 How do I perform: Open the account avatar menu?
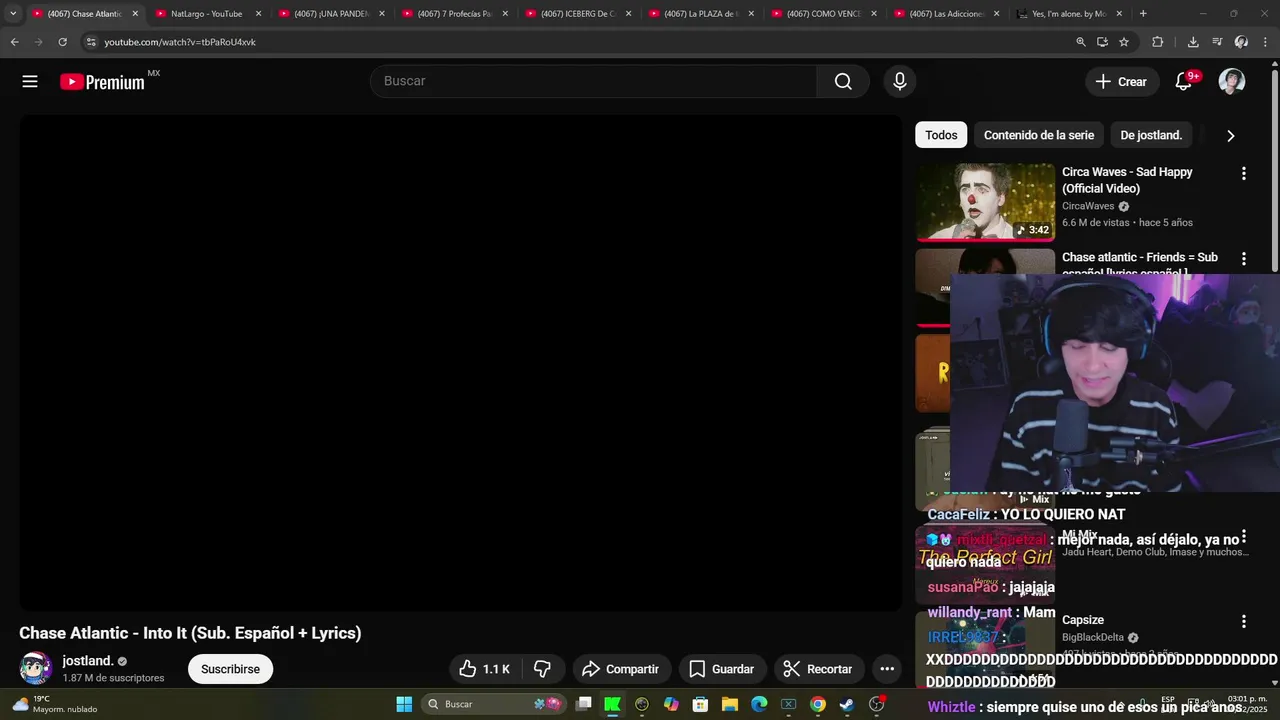pyautogui.click(x=1232, y=82)
